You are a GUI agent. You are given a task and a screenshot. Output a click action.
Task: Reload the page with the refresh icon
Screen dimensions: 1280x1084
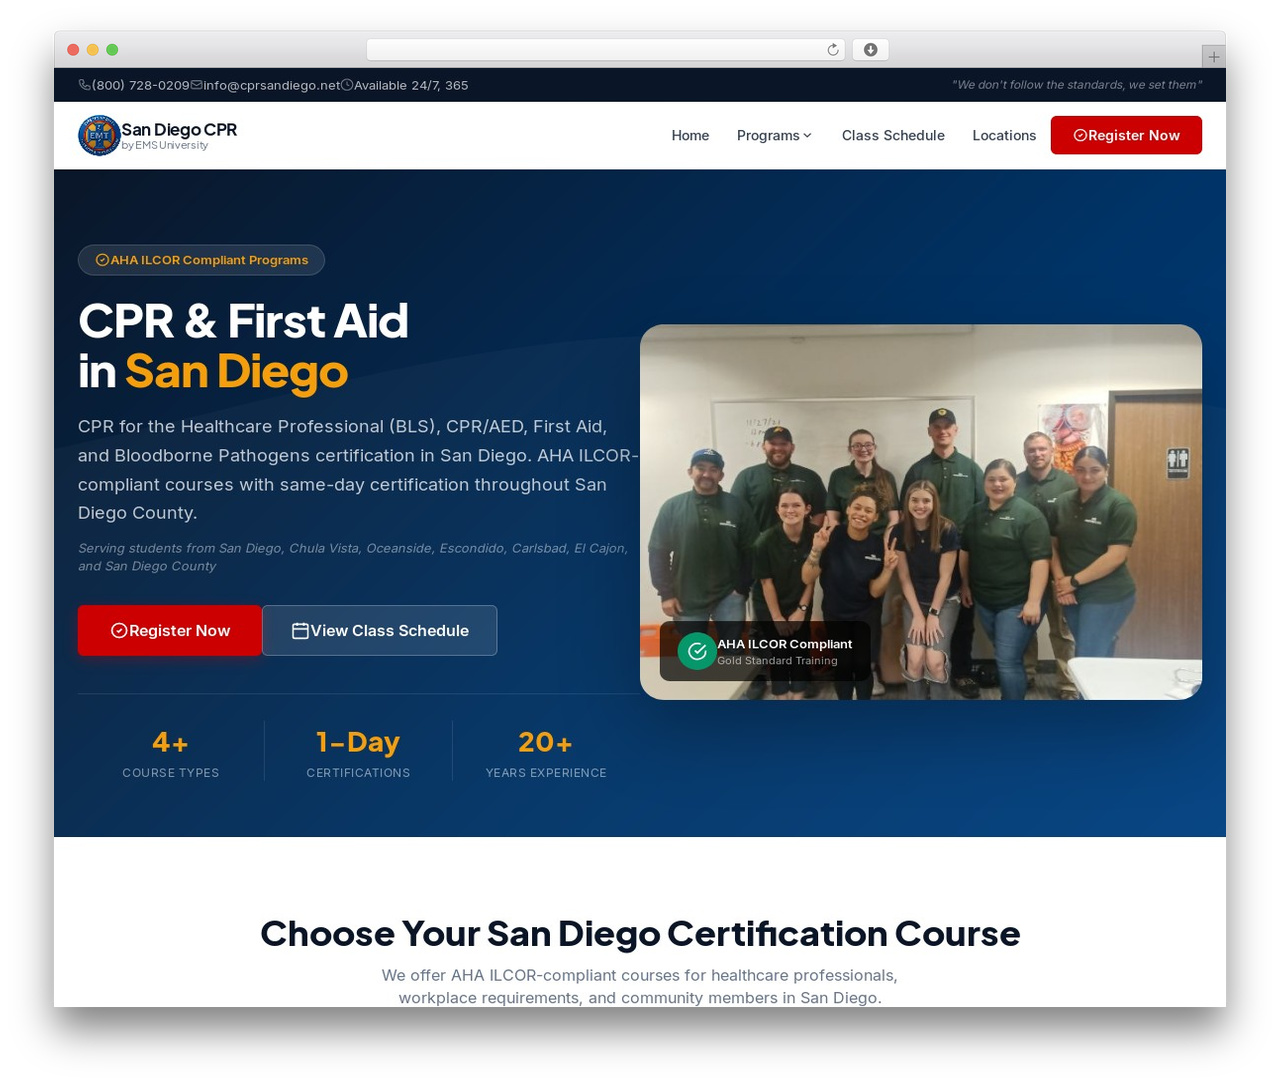click(833, 50)
